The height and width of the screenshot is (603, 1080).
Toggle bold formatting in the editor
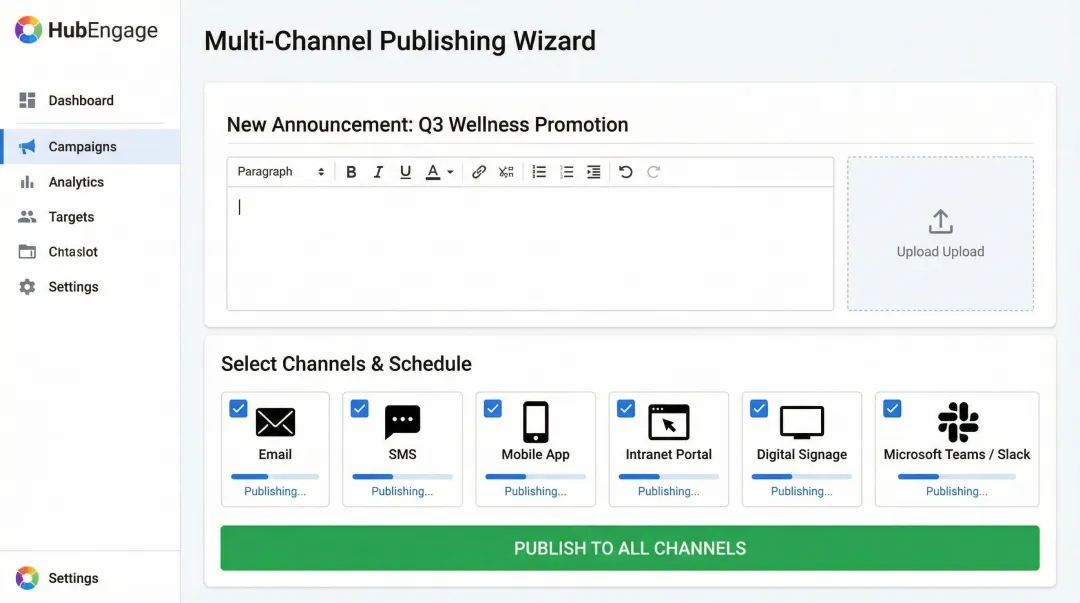click(351, 171)
